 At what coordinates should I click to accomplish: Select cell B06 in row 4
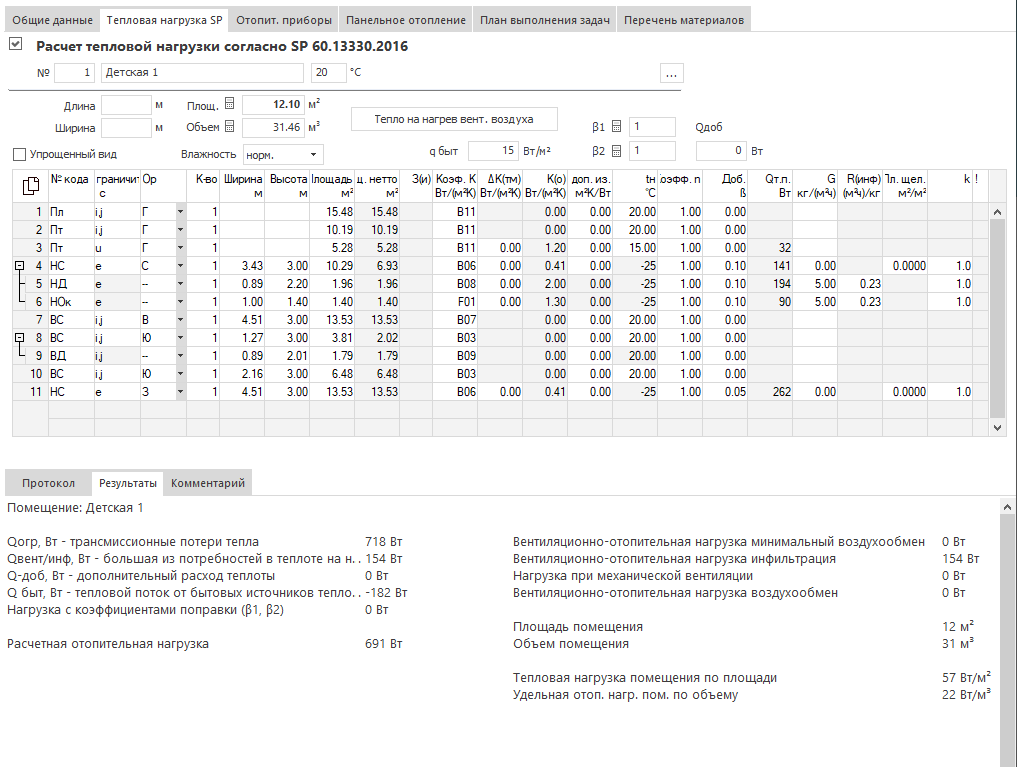coord(455,266)
